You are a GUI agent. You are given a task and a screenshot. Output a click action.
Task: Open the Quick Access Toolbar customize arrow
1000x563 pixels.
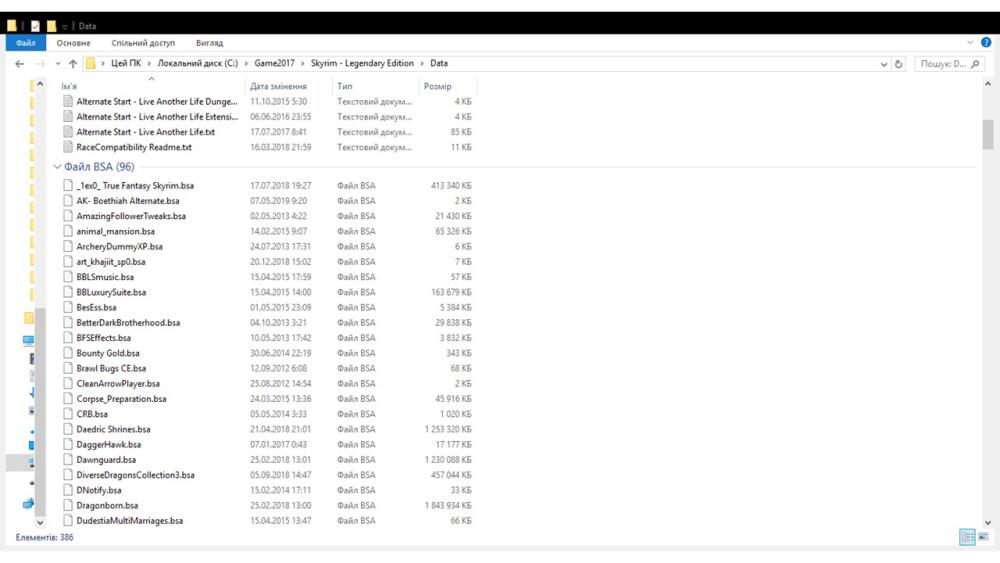(64, 27)
